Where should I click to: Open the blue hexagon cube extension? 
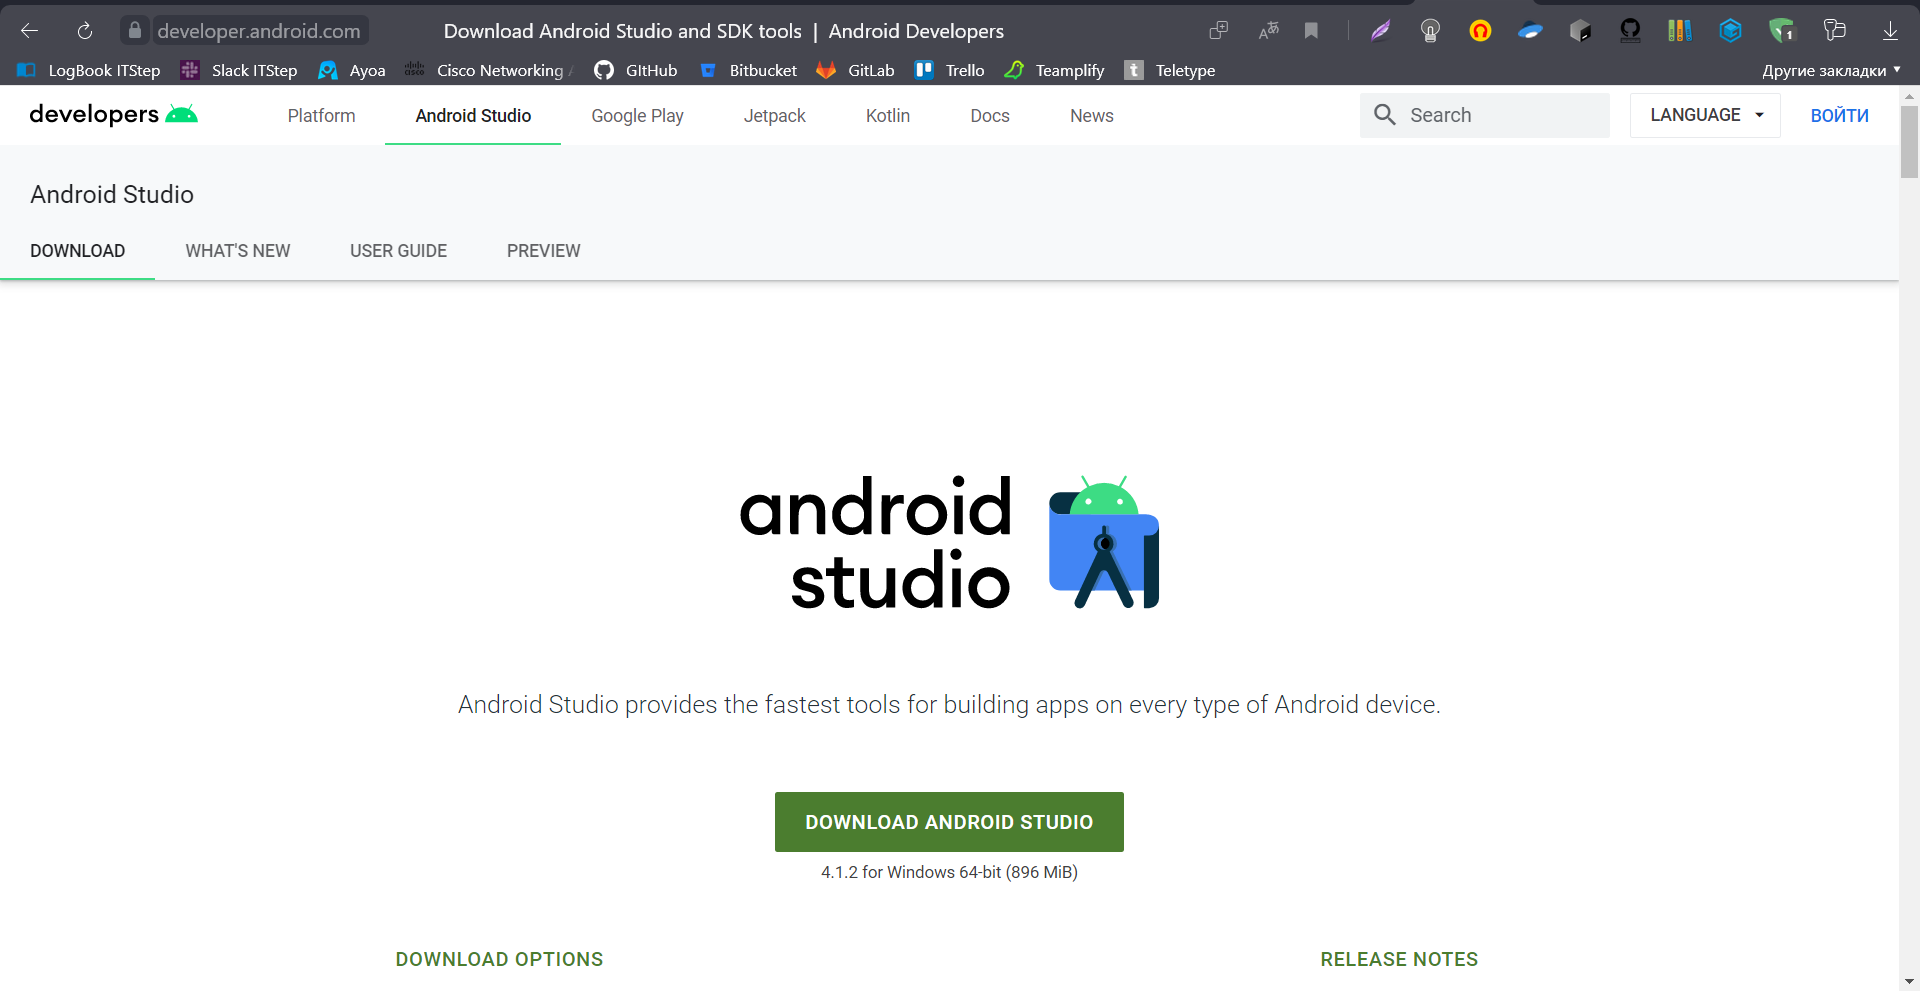click(1730, 31)
